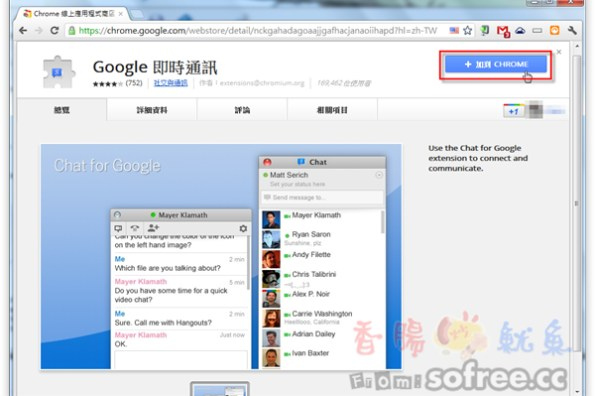Viewport: 595px width, 396px height.
Task: Click the +1 Google plus button
Action: coord(514,111)
